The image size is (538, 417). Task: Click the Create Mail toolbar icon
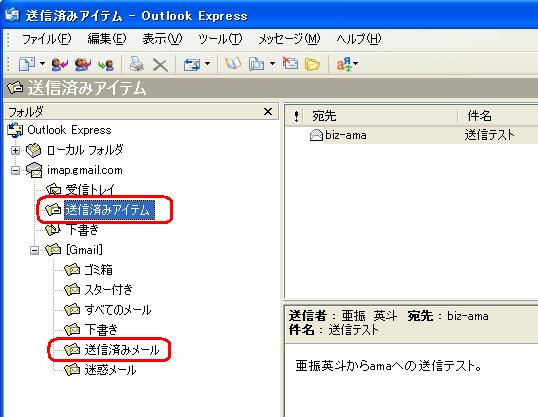(26, 64)
